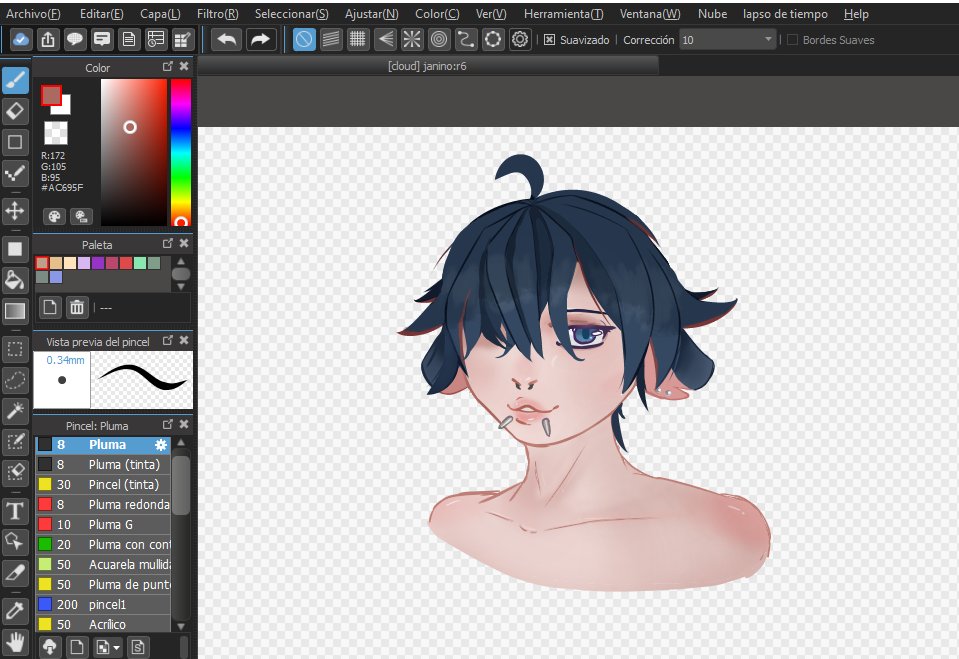
Task: Pop out the Color panel
Action: click(168, 67)
